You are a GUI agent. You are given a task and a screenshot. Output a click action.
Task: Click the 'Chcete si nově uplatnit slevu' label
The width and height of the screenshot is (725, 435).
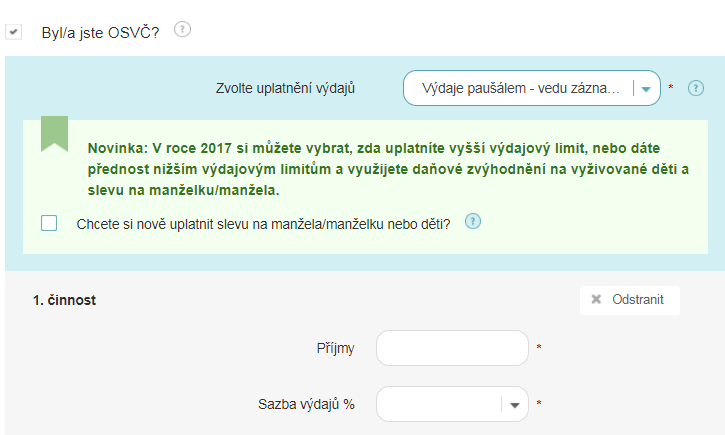click(x=263, y=223)
